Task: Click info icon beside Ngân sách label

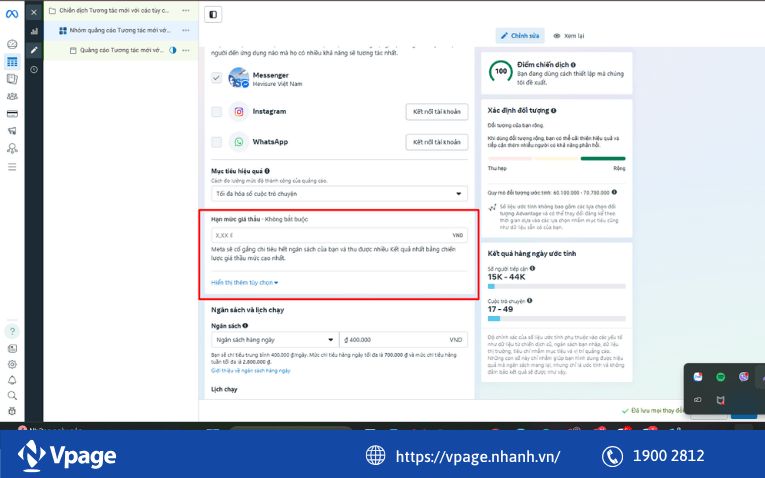Action: pyautogui.click(x=245, y=325)
